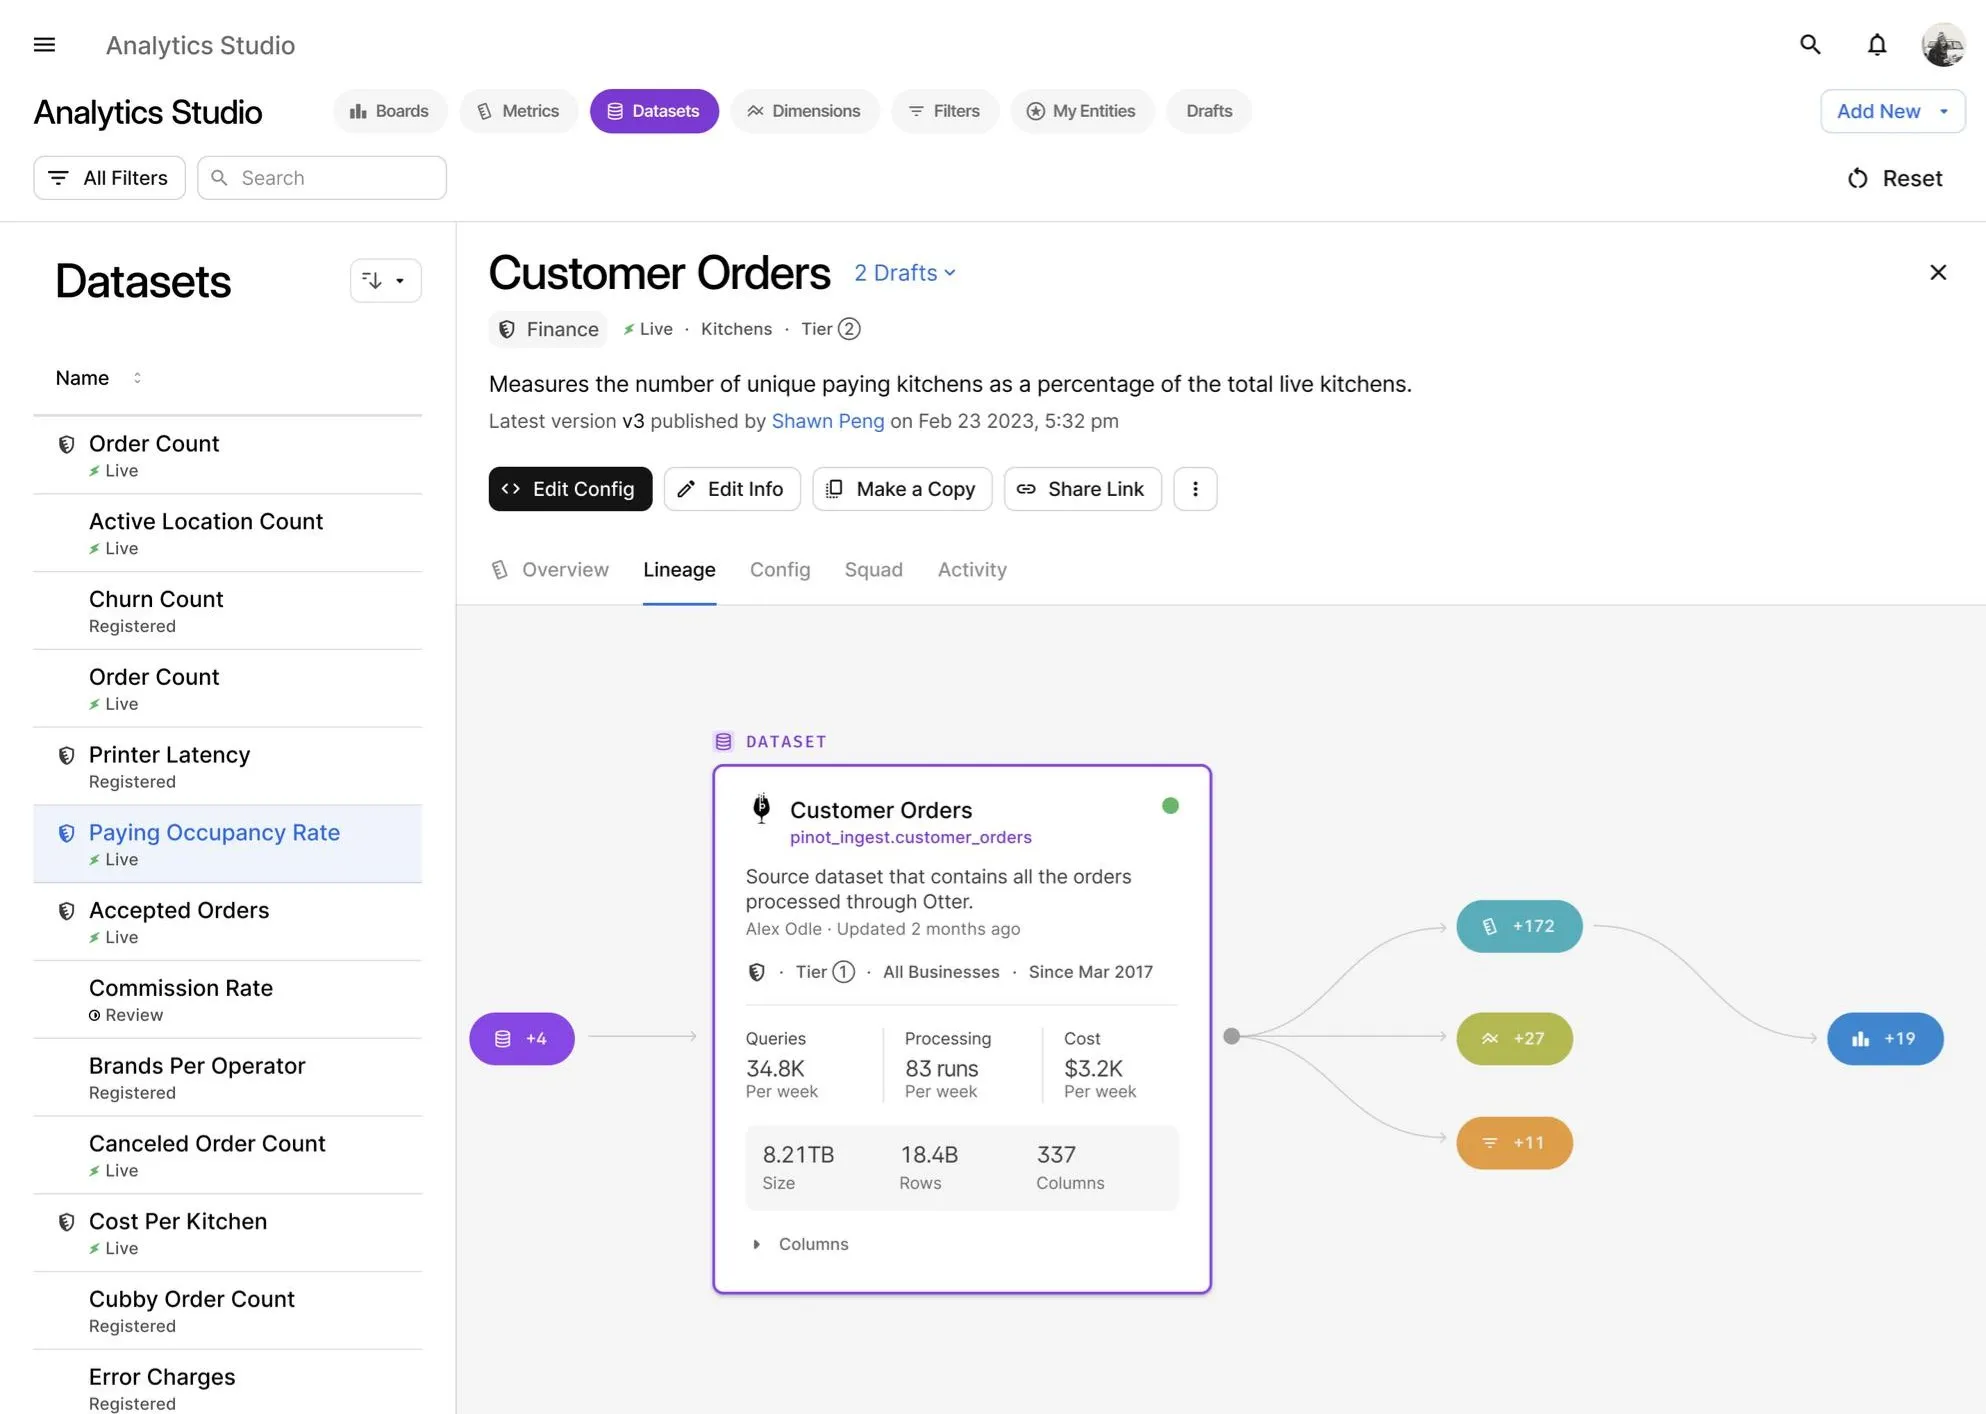Viewport: 1986px width, 1414px height.
Task: Click shield icon beside Cost Per Kitchen
Action: [x=66, y=1222]
